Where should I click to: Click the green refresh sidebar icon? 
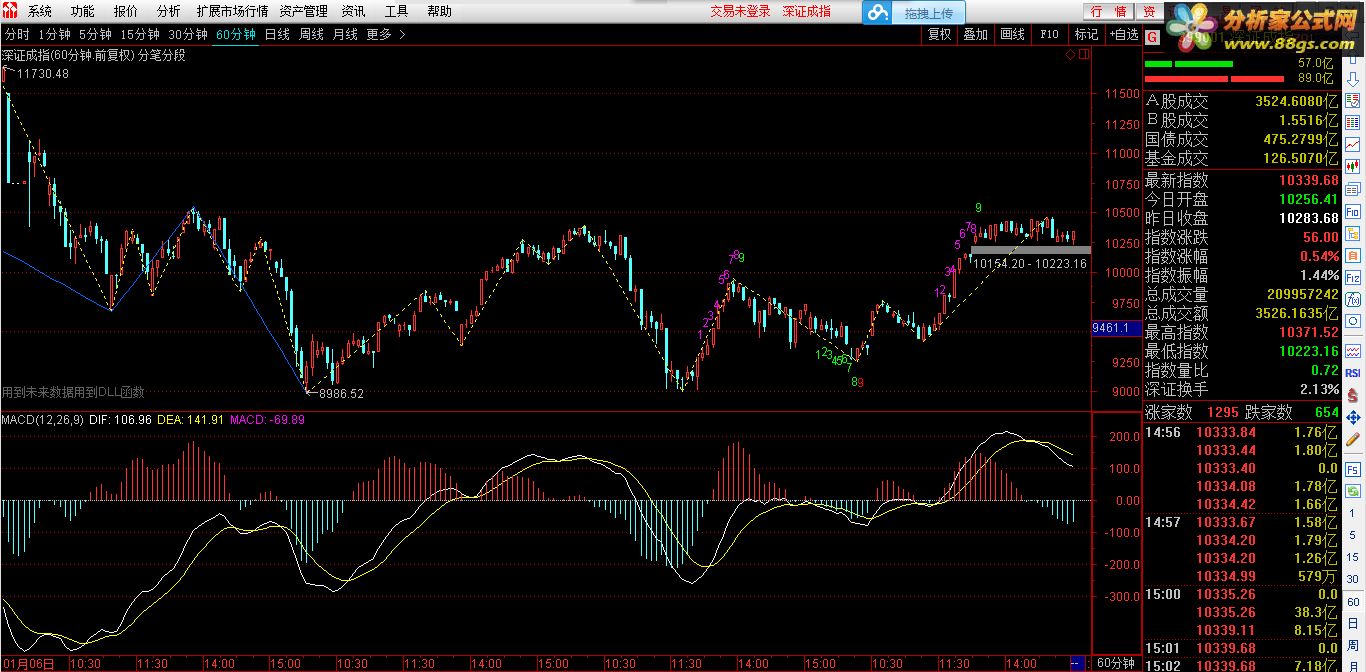tap(1352, 491)
